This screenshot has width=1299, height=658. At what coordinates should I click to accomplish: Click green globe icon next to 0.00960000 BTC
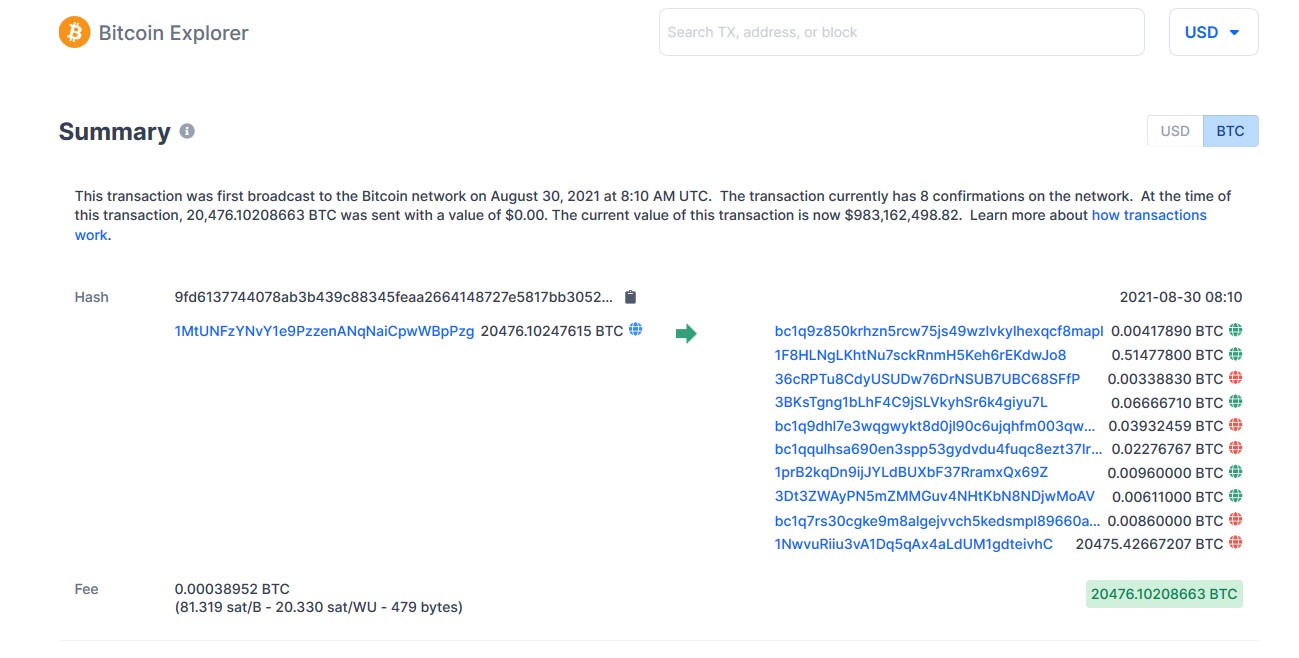coord(1235,472)
